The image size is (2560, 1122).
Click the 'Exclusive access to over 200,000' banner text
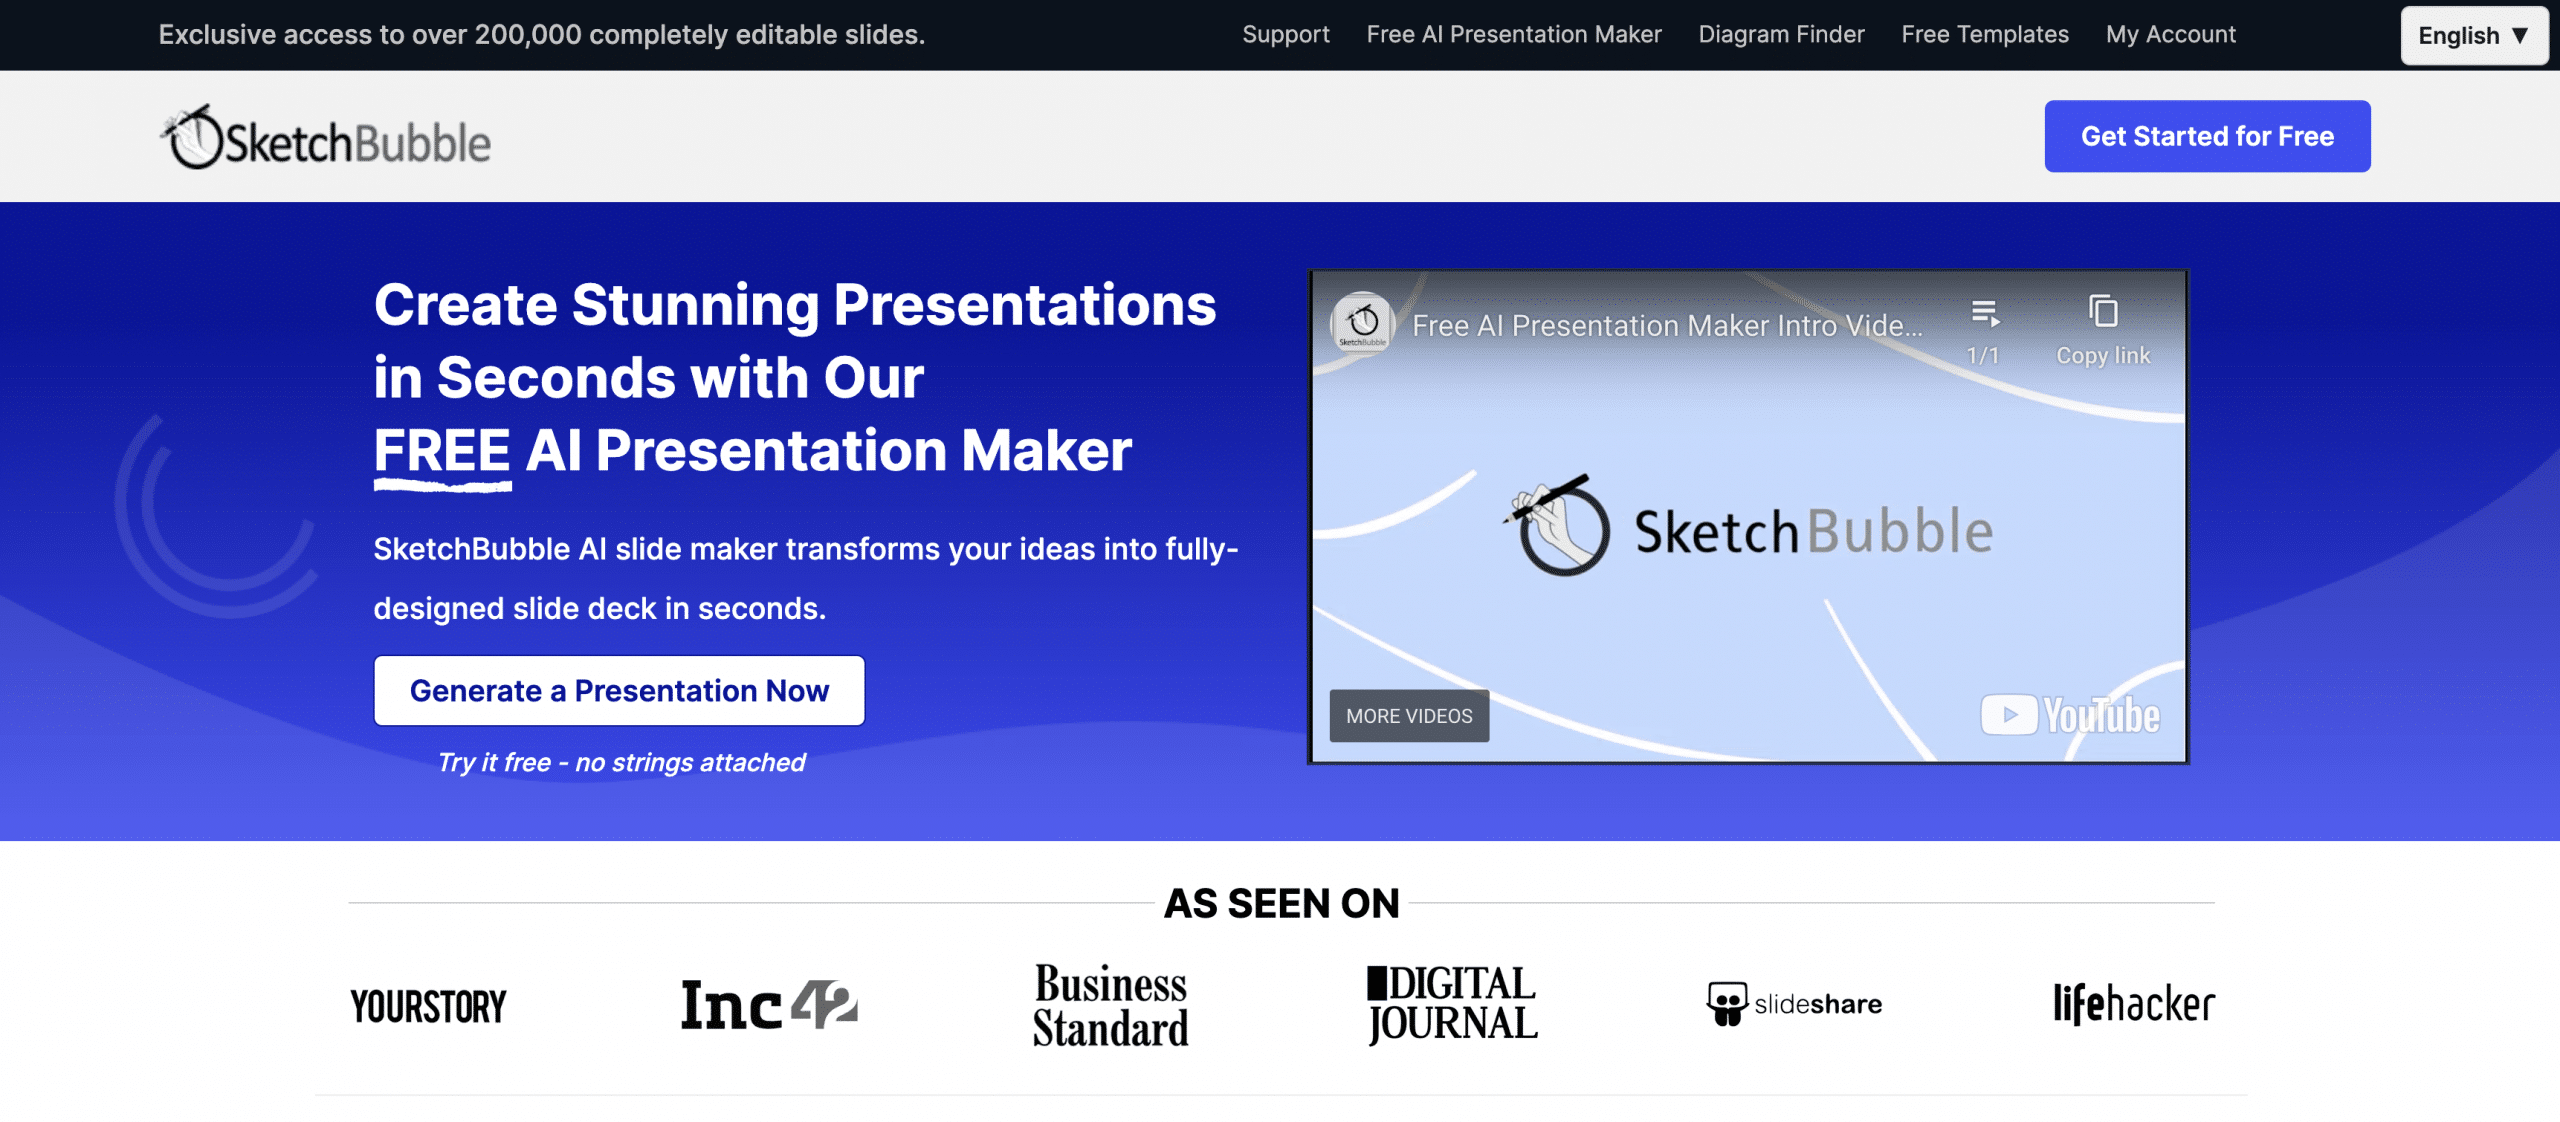[542, 34]
